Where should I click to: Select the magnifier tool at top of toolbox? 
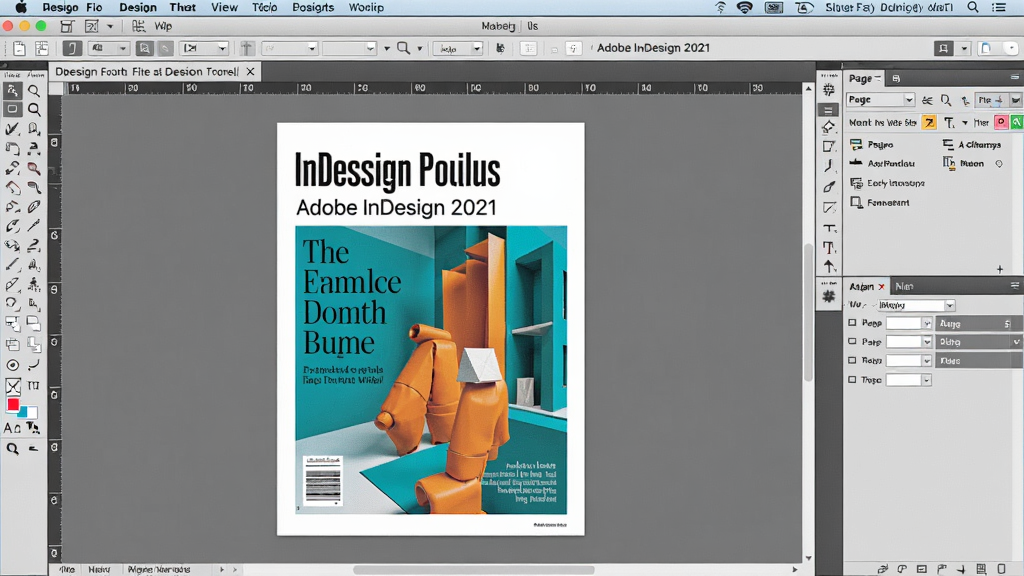click(33, 91)
